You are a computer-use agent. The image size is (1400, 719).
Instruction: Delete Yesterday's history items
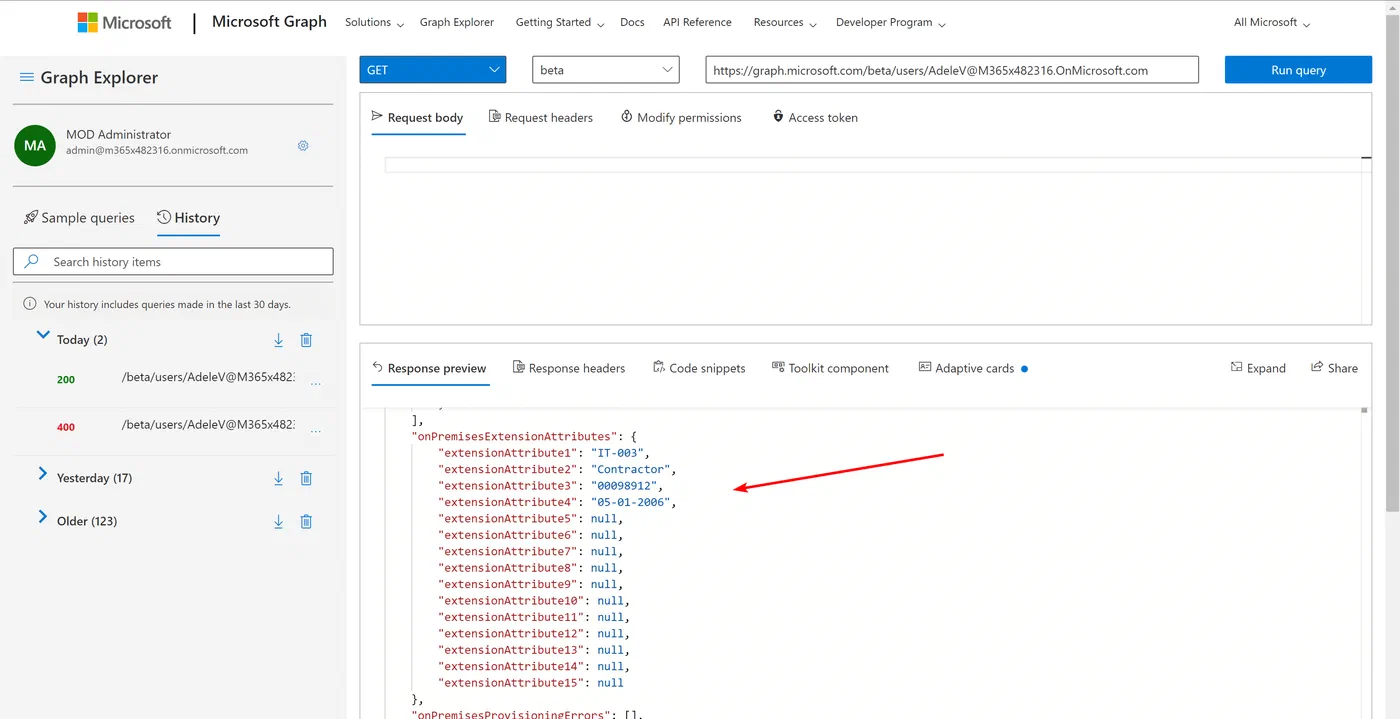pos(307,478)
